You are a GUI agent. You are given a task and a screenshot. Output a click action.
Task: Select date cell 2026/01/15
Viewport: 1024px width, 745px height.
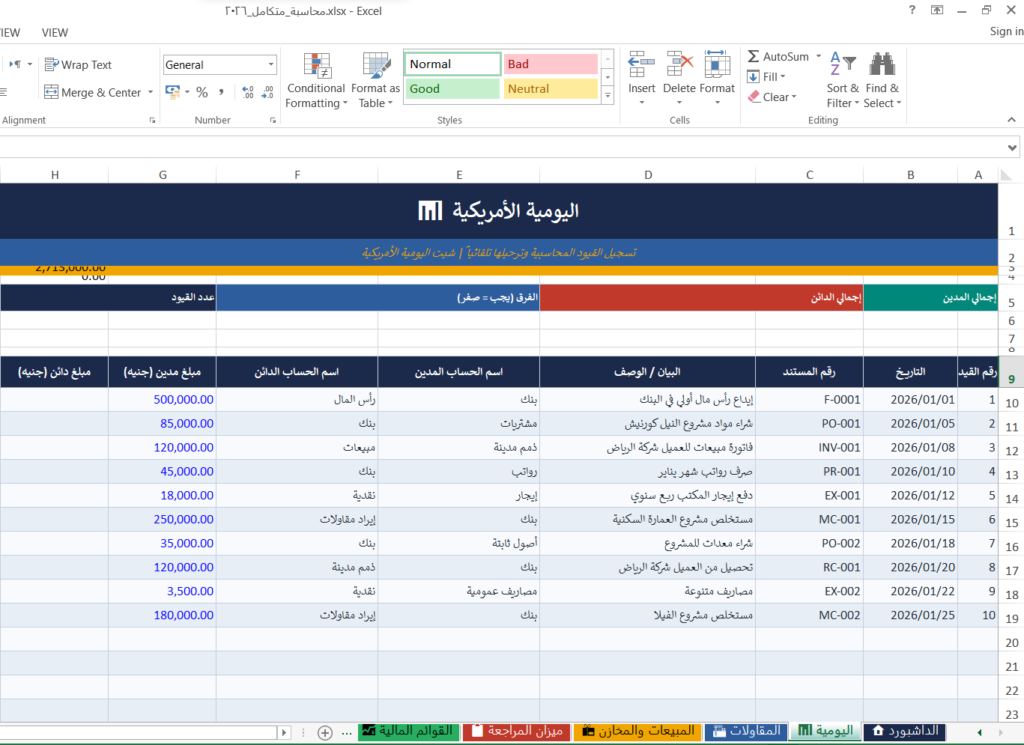(x=910, y=520)
